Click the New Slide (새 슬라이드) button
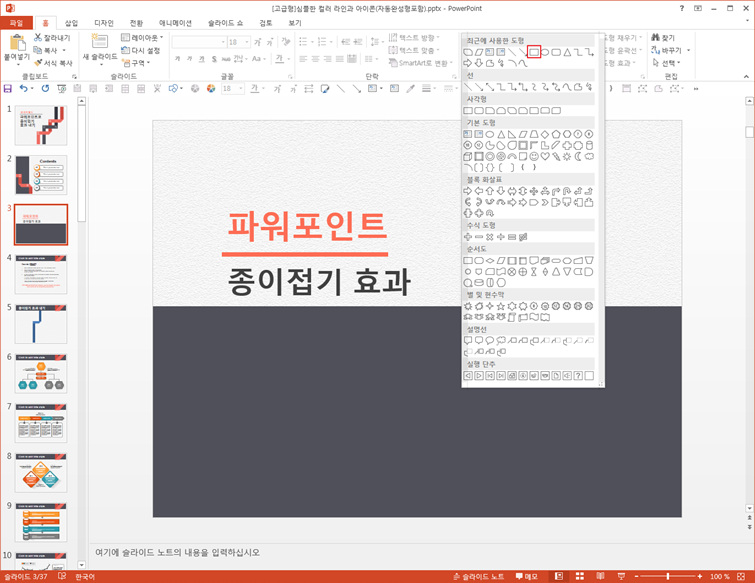Viewport: 755px width, 583px height. 100,49
